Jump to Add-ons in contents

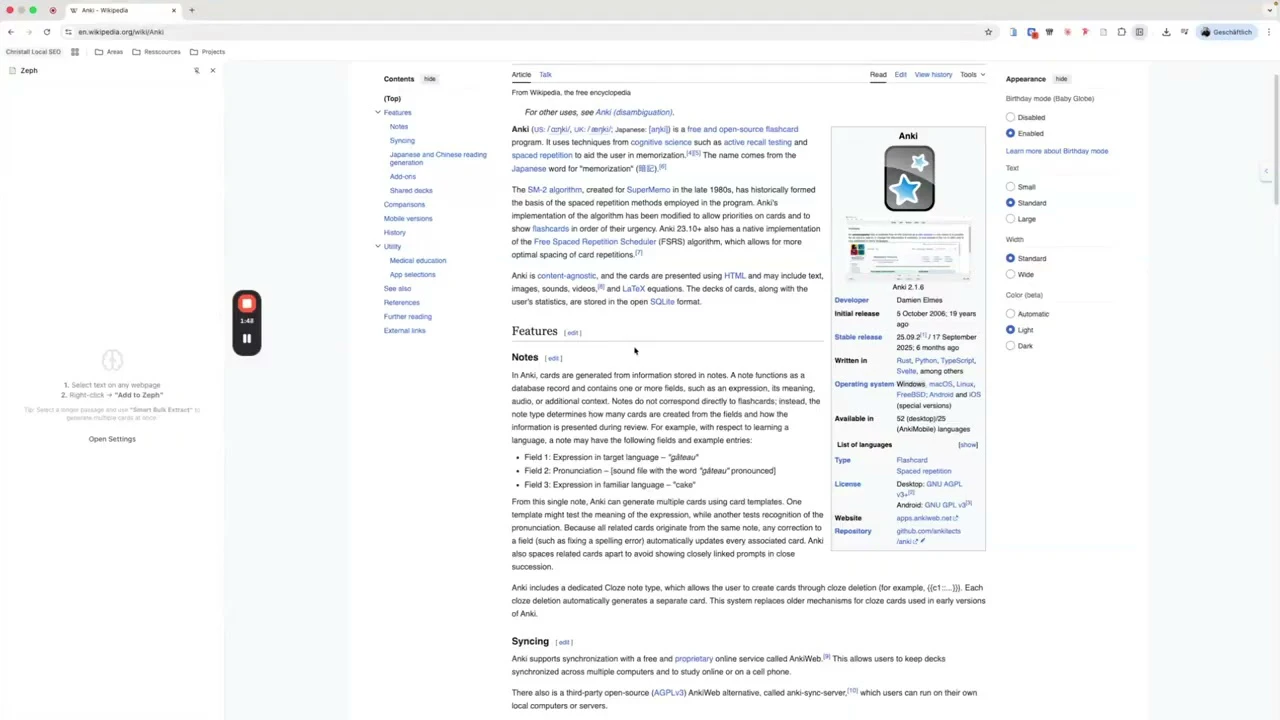coord(402,177)
